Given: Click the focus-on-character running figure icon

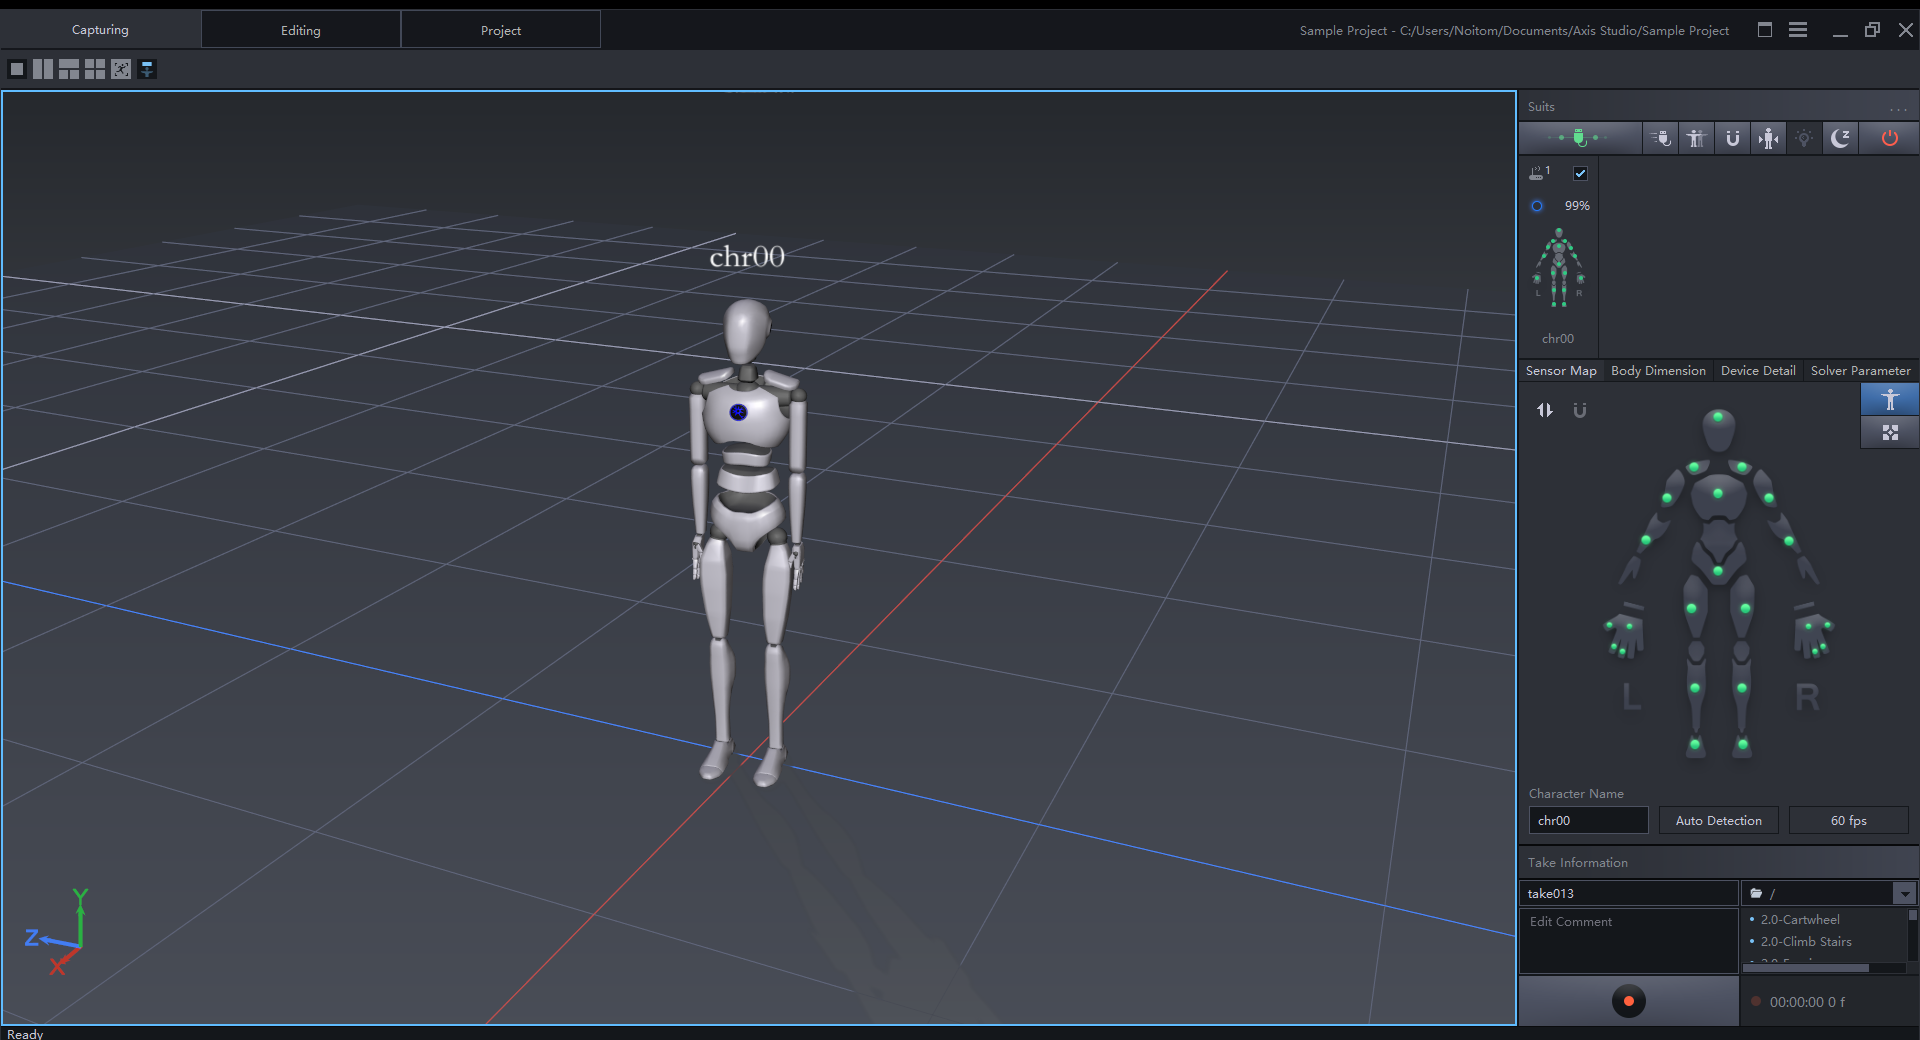Looking at the screenshot, I should point(121,69).
